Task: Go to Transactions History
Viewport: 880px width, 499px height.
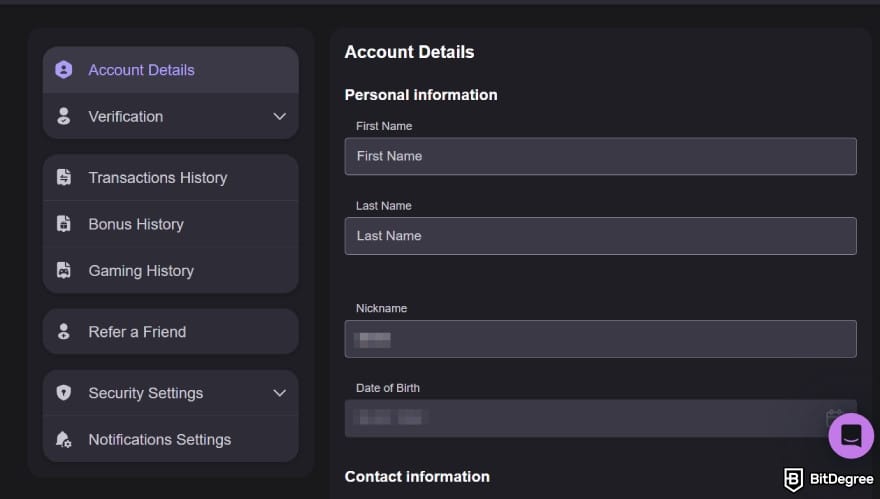Action: click(x=171, y=177)
